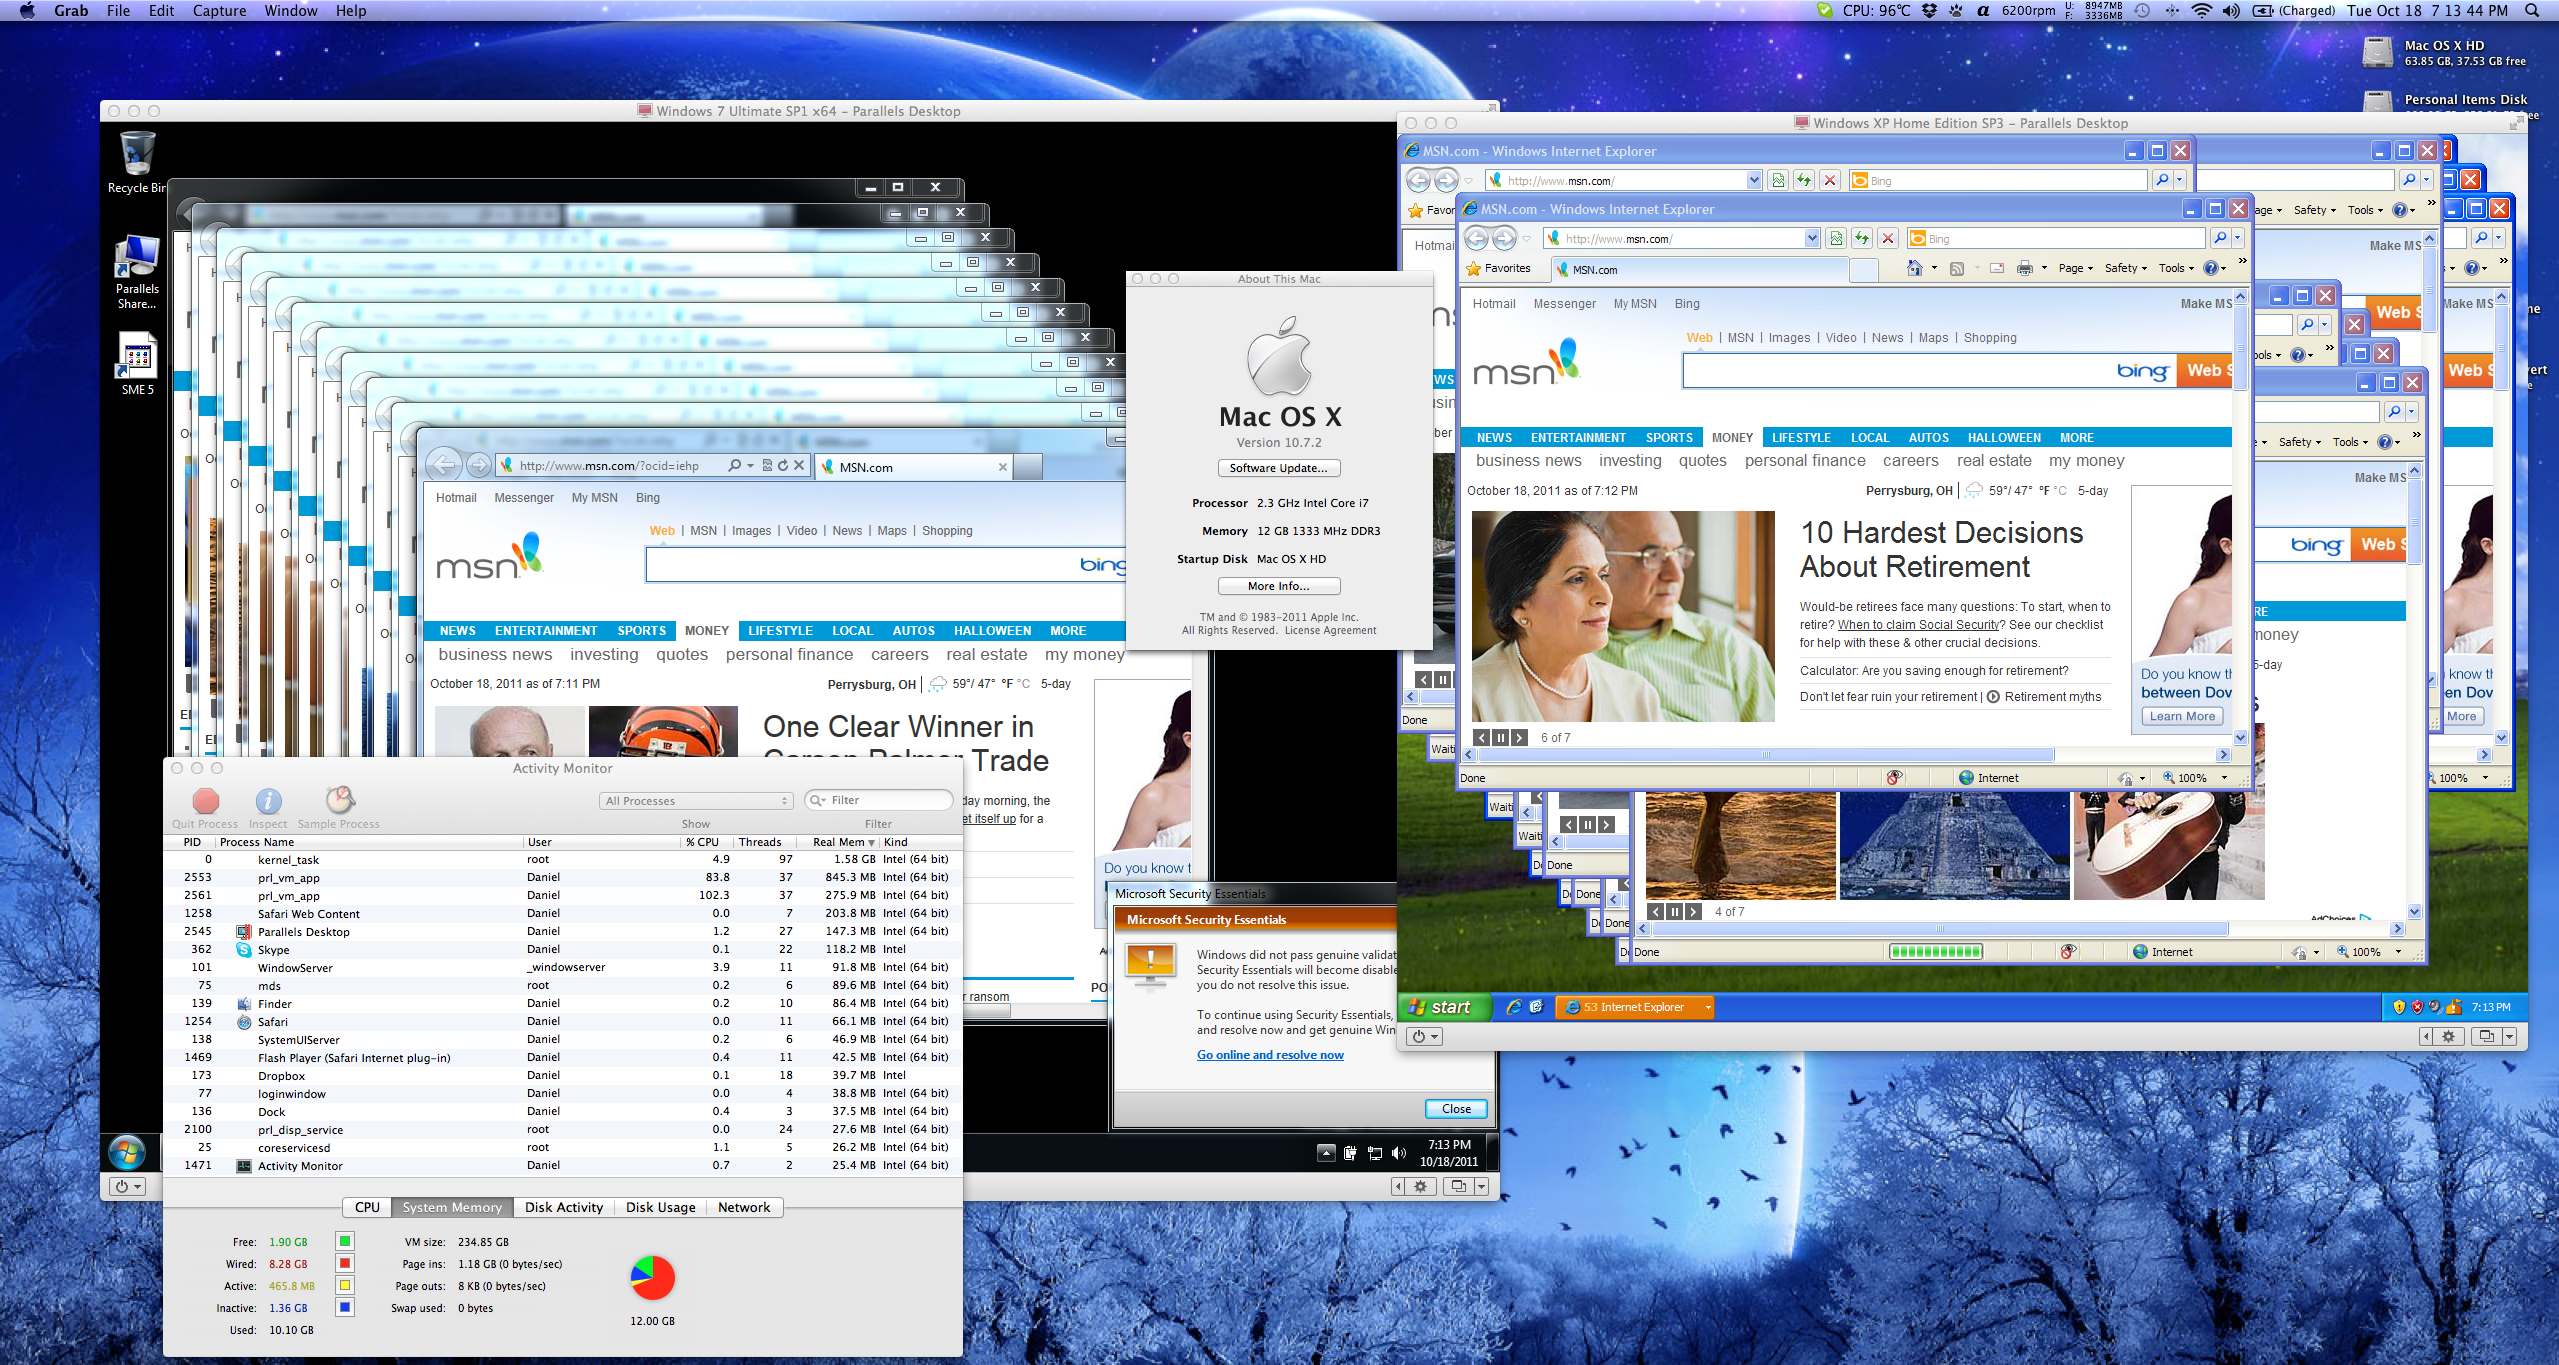
Task: Click the Windows 7 tray volume icon
Action: pyautogui.click(x=1399, y=1153)
